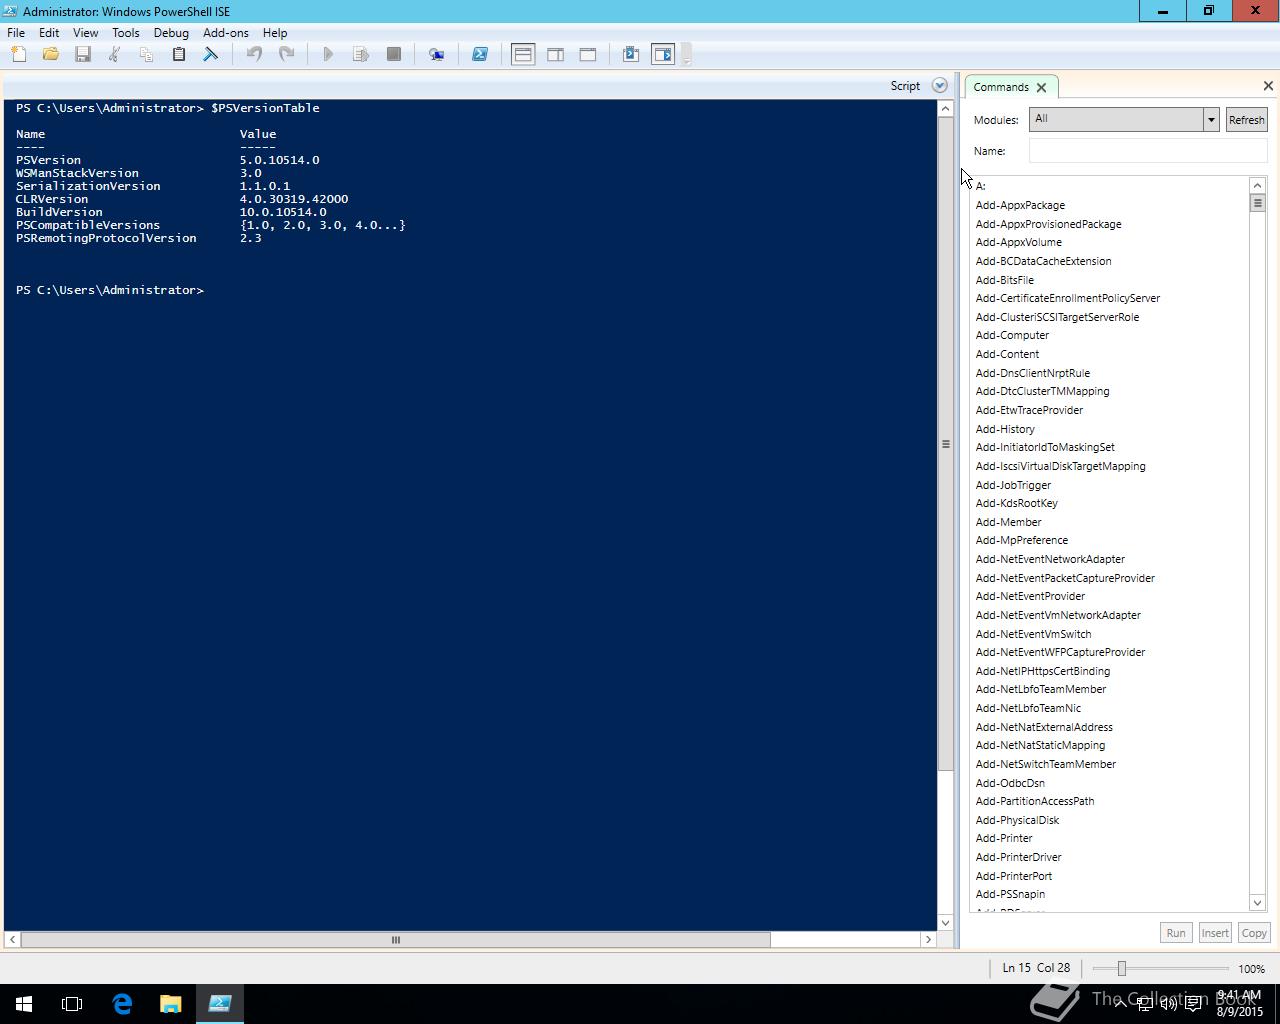This screenshot has width=1280, height=1024.
Task: Open the Help menu
Action: tap(274, 33)
